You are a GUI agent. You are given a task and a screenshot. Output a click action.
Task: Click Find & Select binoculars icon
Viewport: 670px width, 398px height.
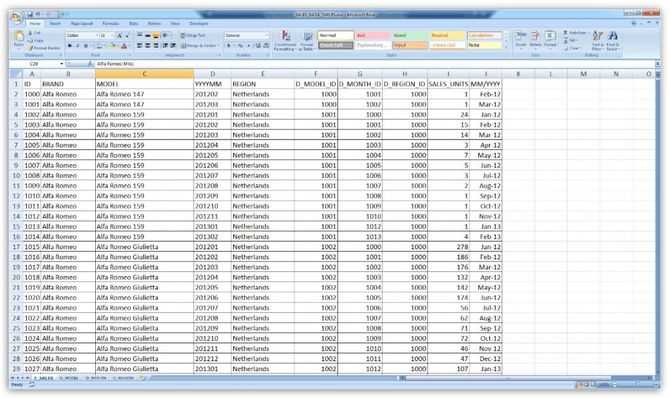(612, 40)
